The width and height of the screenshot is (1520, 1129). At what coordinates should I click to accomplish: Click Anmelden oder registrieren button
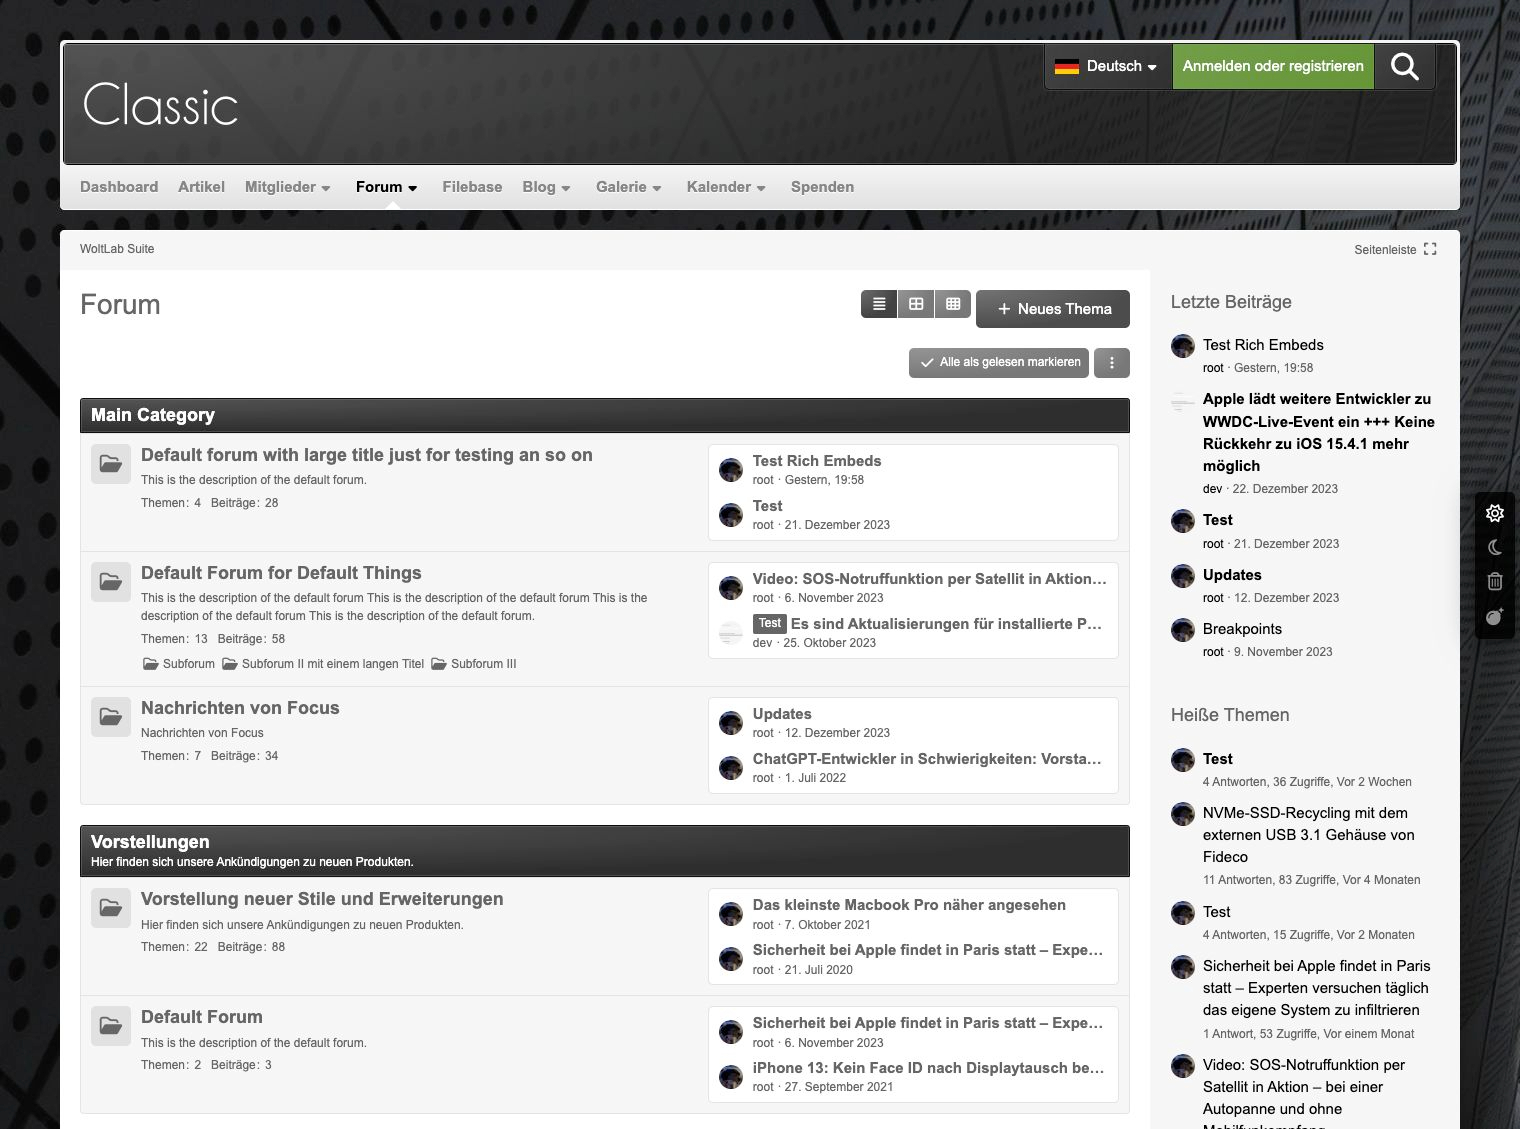(1272, 67)
